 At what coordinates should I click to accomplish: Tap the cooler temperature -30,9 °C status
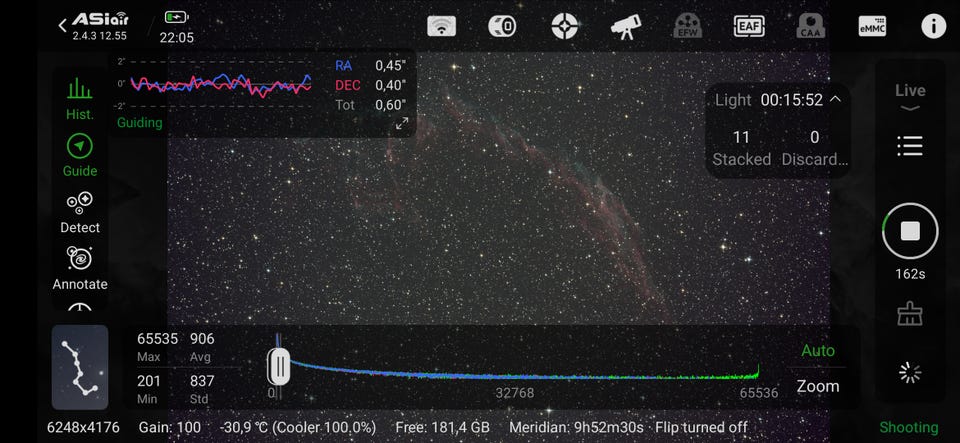pos(298,427)
